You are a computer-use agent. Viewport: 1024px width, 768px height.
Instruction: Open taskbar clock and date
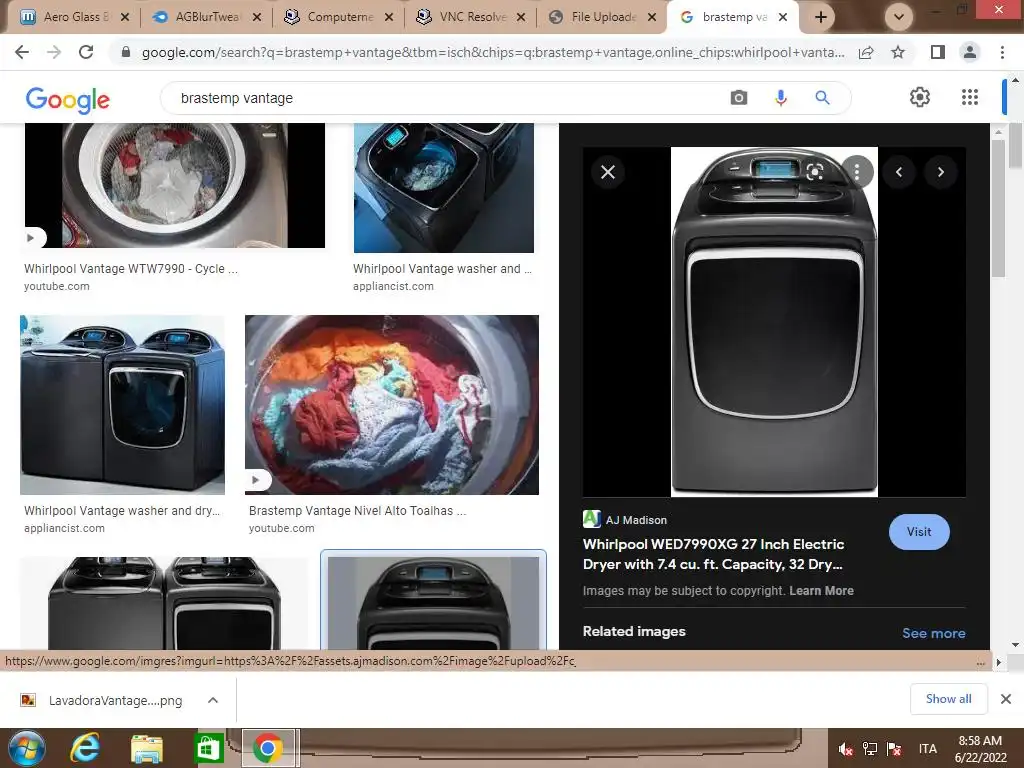pyautogui.click(x=980, y=749)
